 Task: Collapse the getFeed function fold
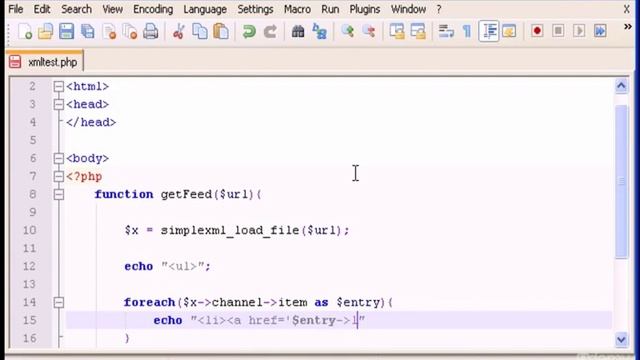click(x=59, y=194)
